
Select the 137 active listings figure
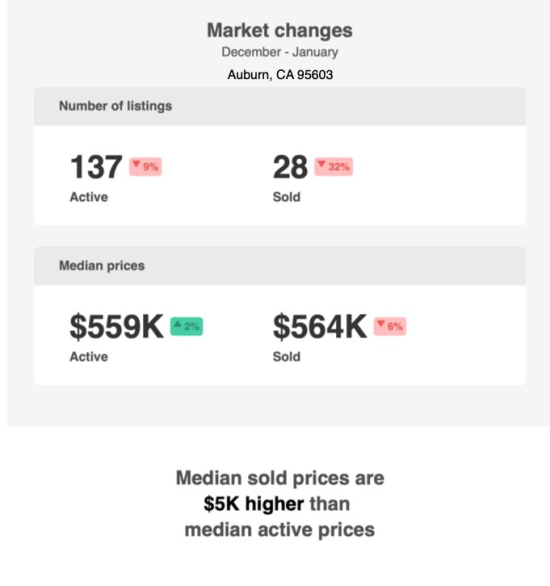(x=96, y=167)
